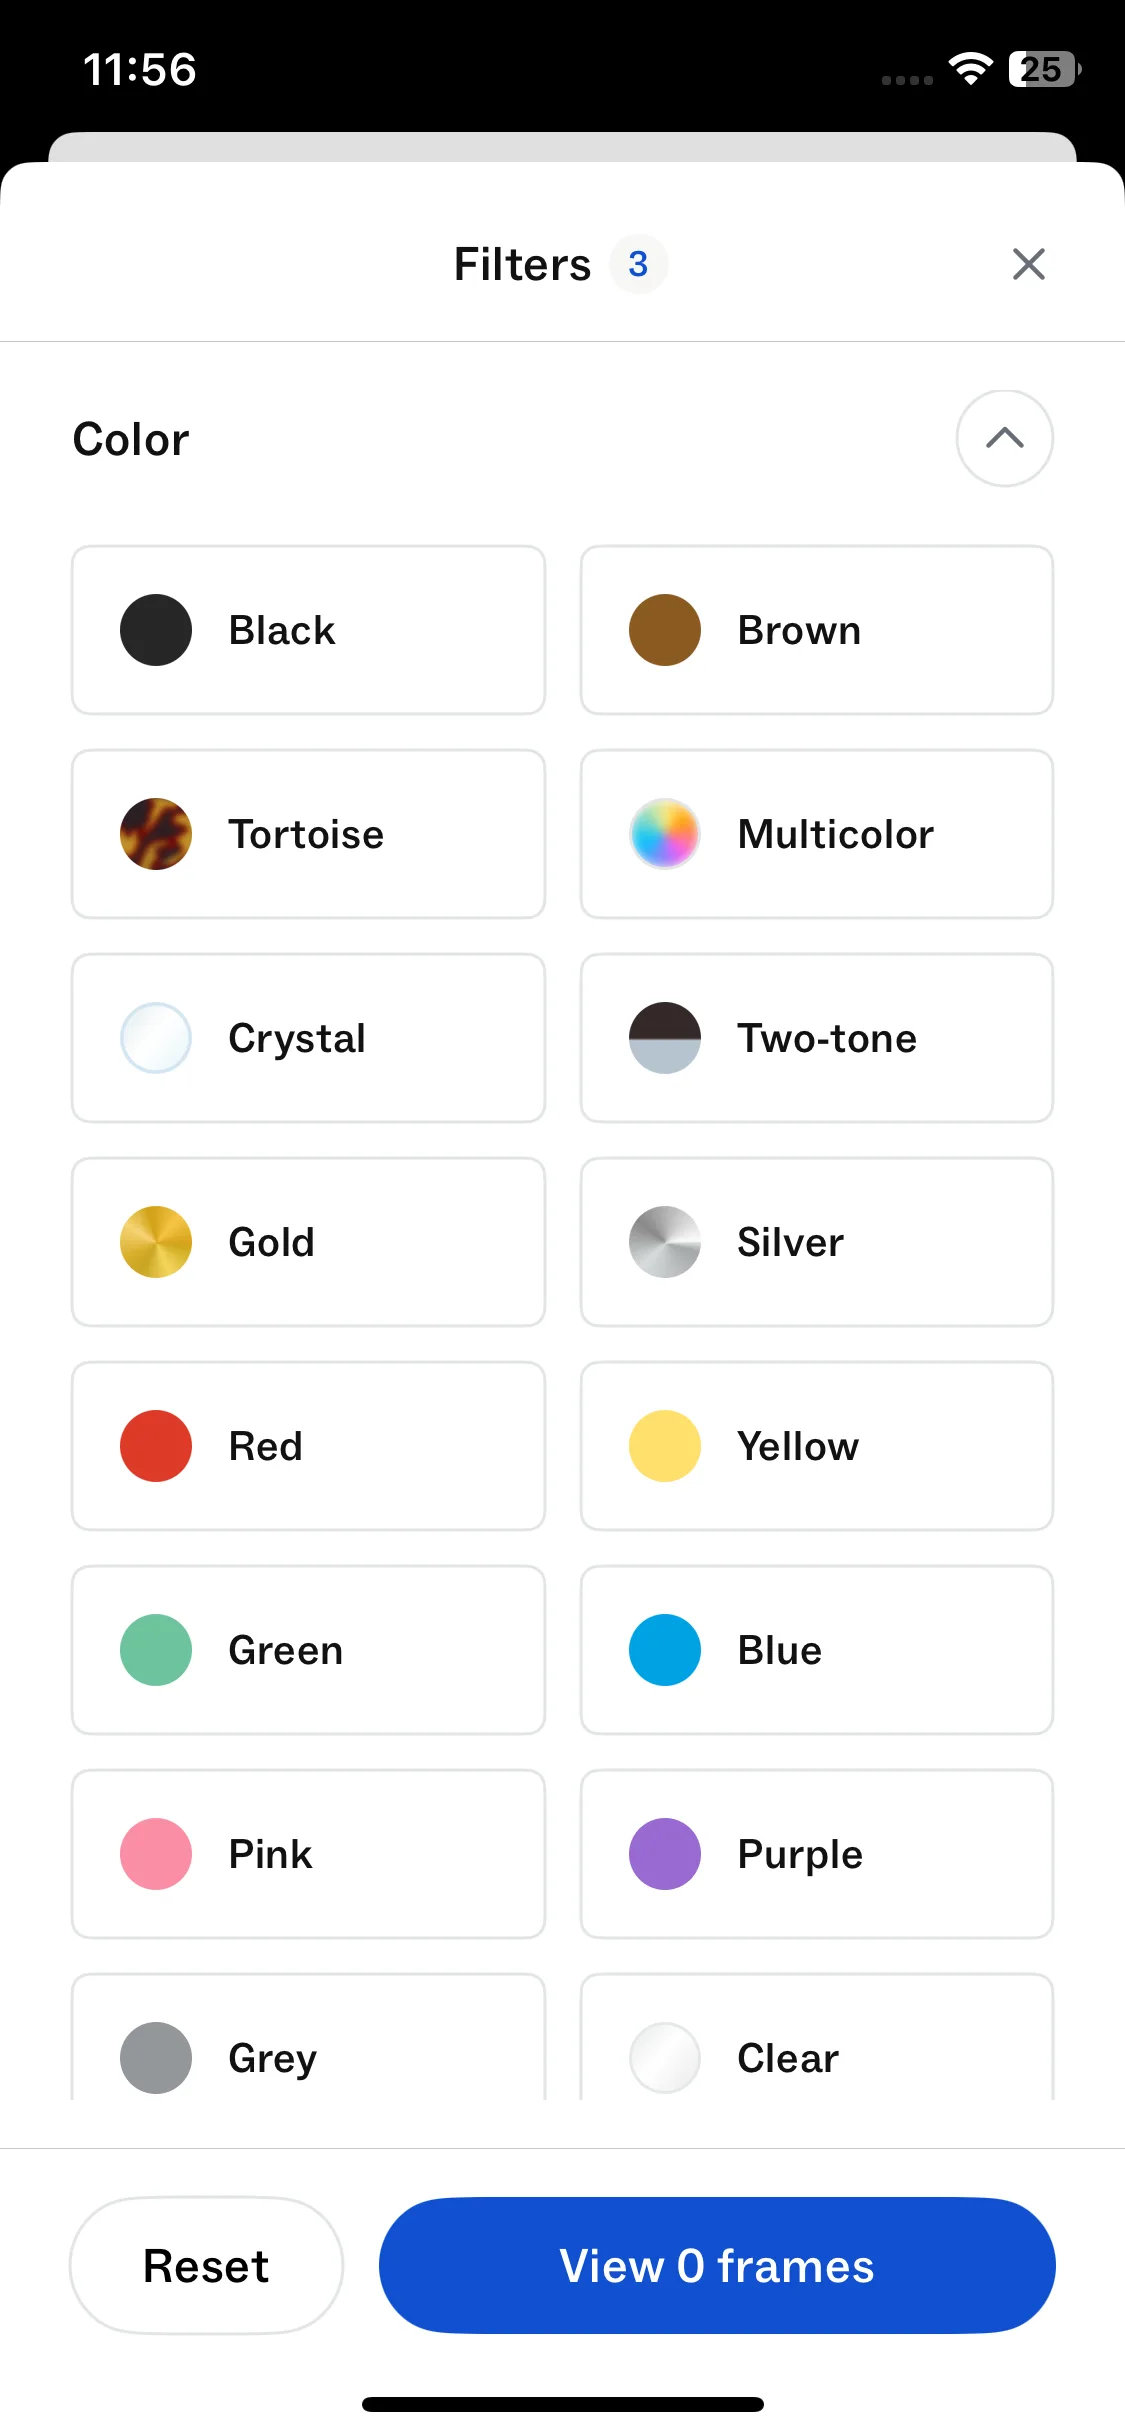Image resolution: width=1125 pixels, height=2436 pixels.
Task: Select the Black color filter
Action: (308, 630)
